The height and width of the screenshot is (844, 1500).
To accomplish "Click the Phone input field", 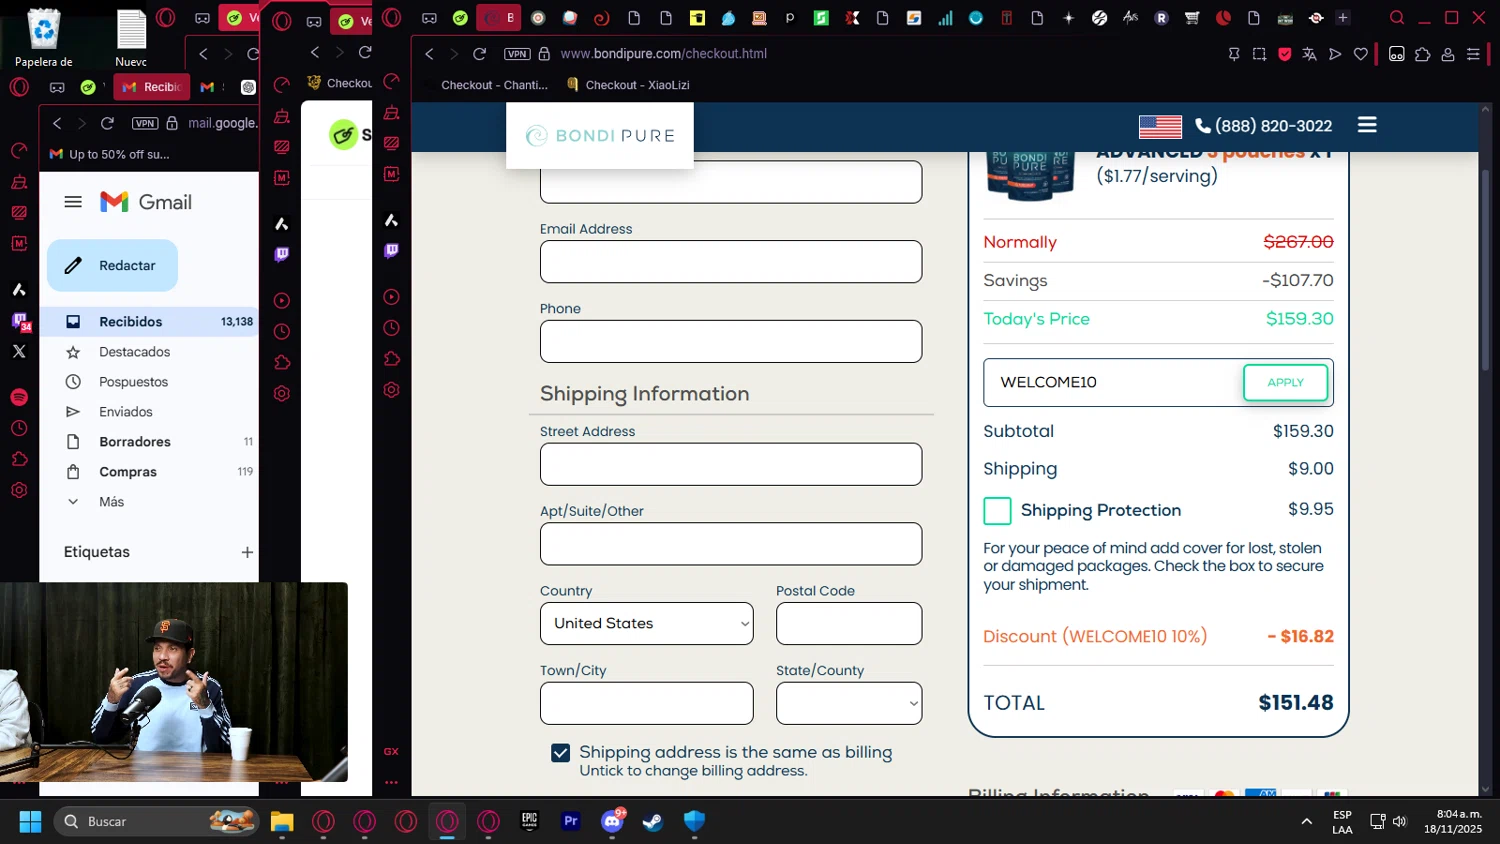I will (x=731, y=342).
